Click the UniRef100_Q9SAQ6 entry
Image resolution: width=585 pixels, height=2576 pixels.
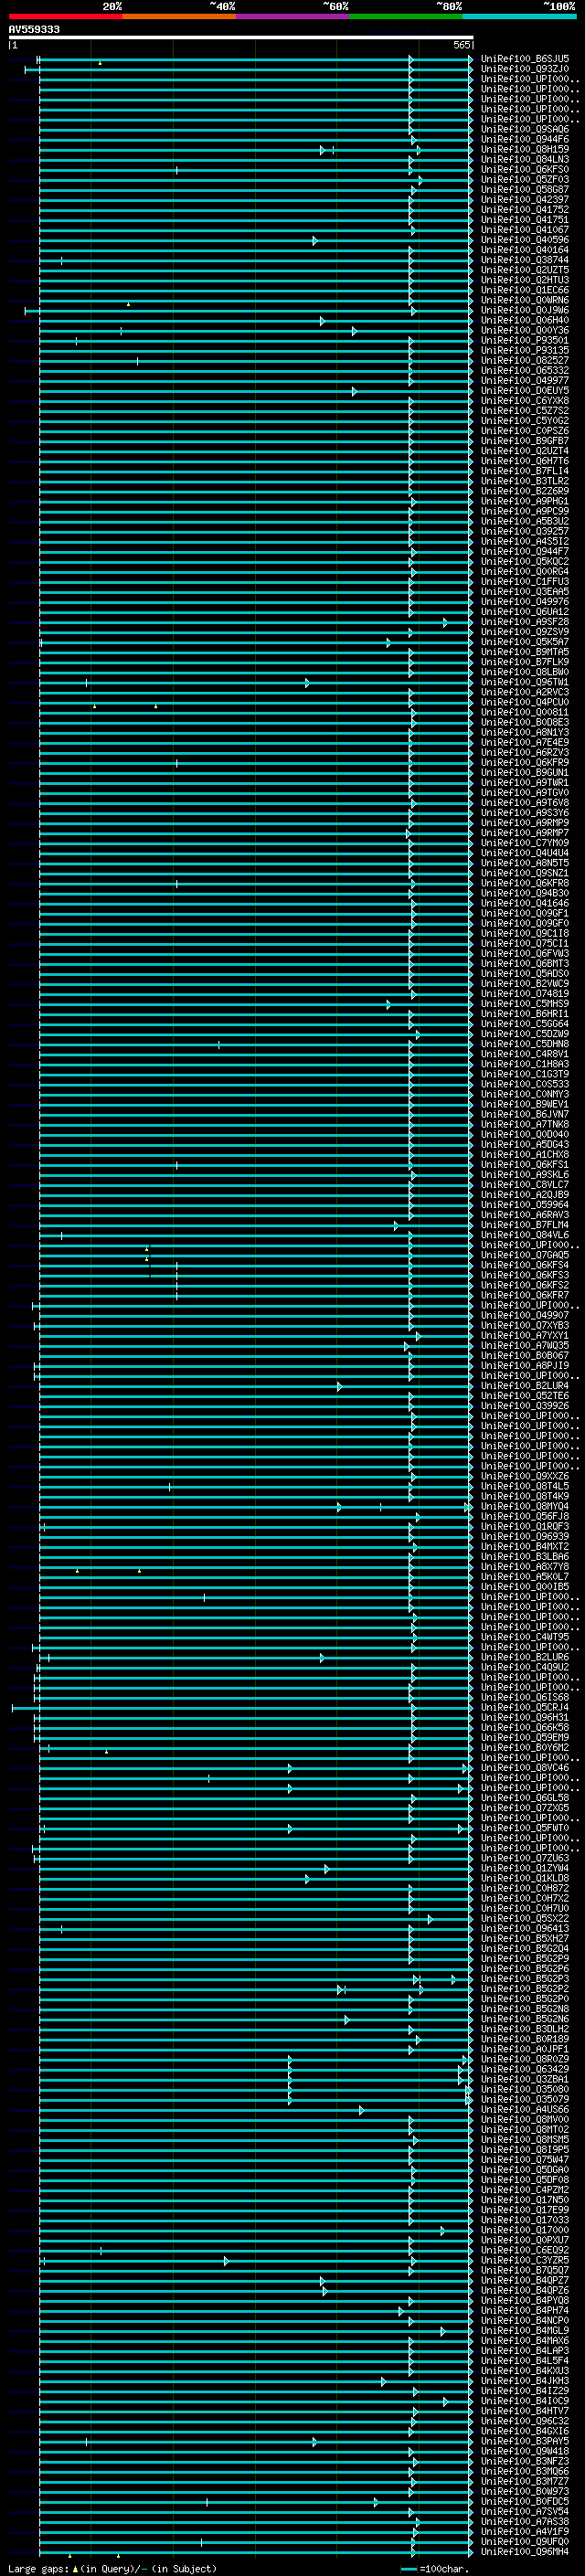tap(525, 129)
